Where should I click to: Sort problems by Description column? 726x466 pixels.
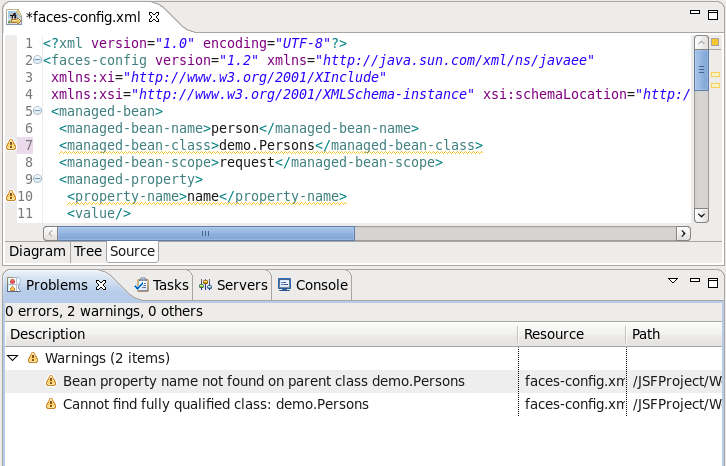pos(262,334)
